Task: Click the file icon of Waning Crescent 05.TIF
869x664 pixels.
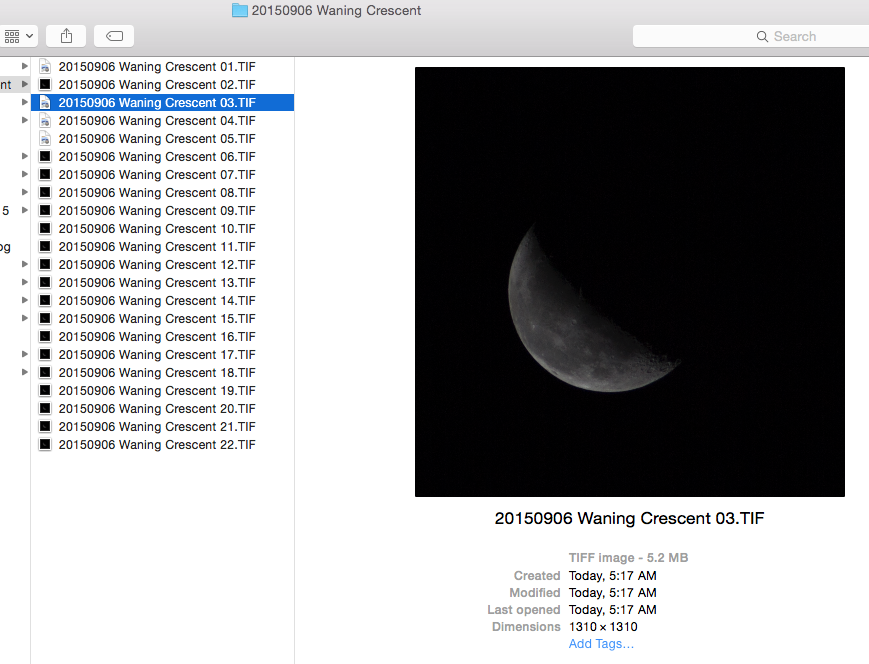Action: tap(45, 138)
